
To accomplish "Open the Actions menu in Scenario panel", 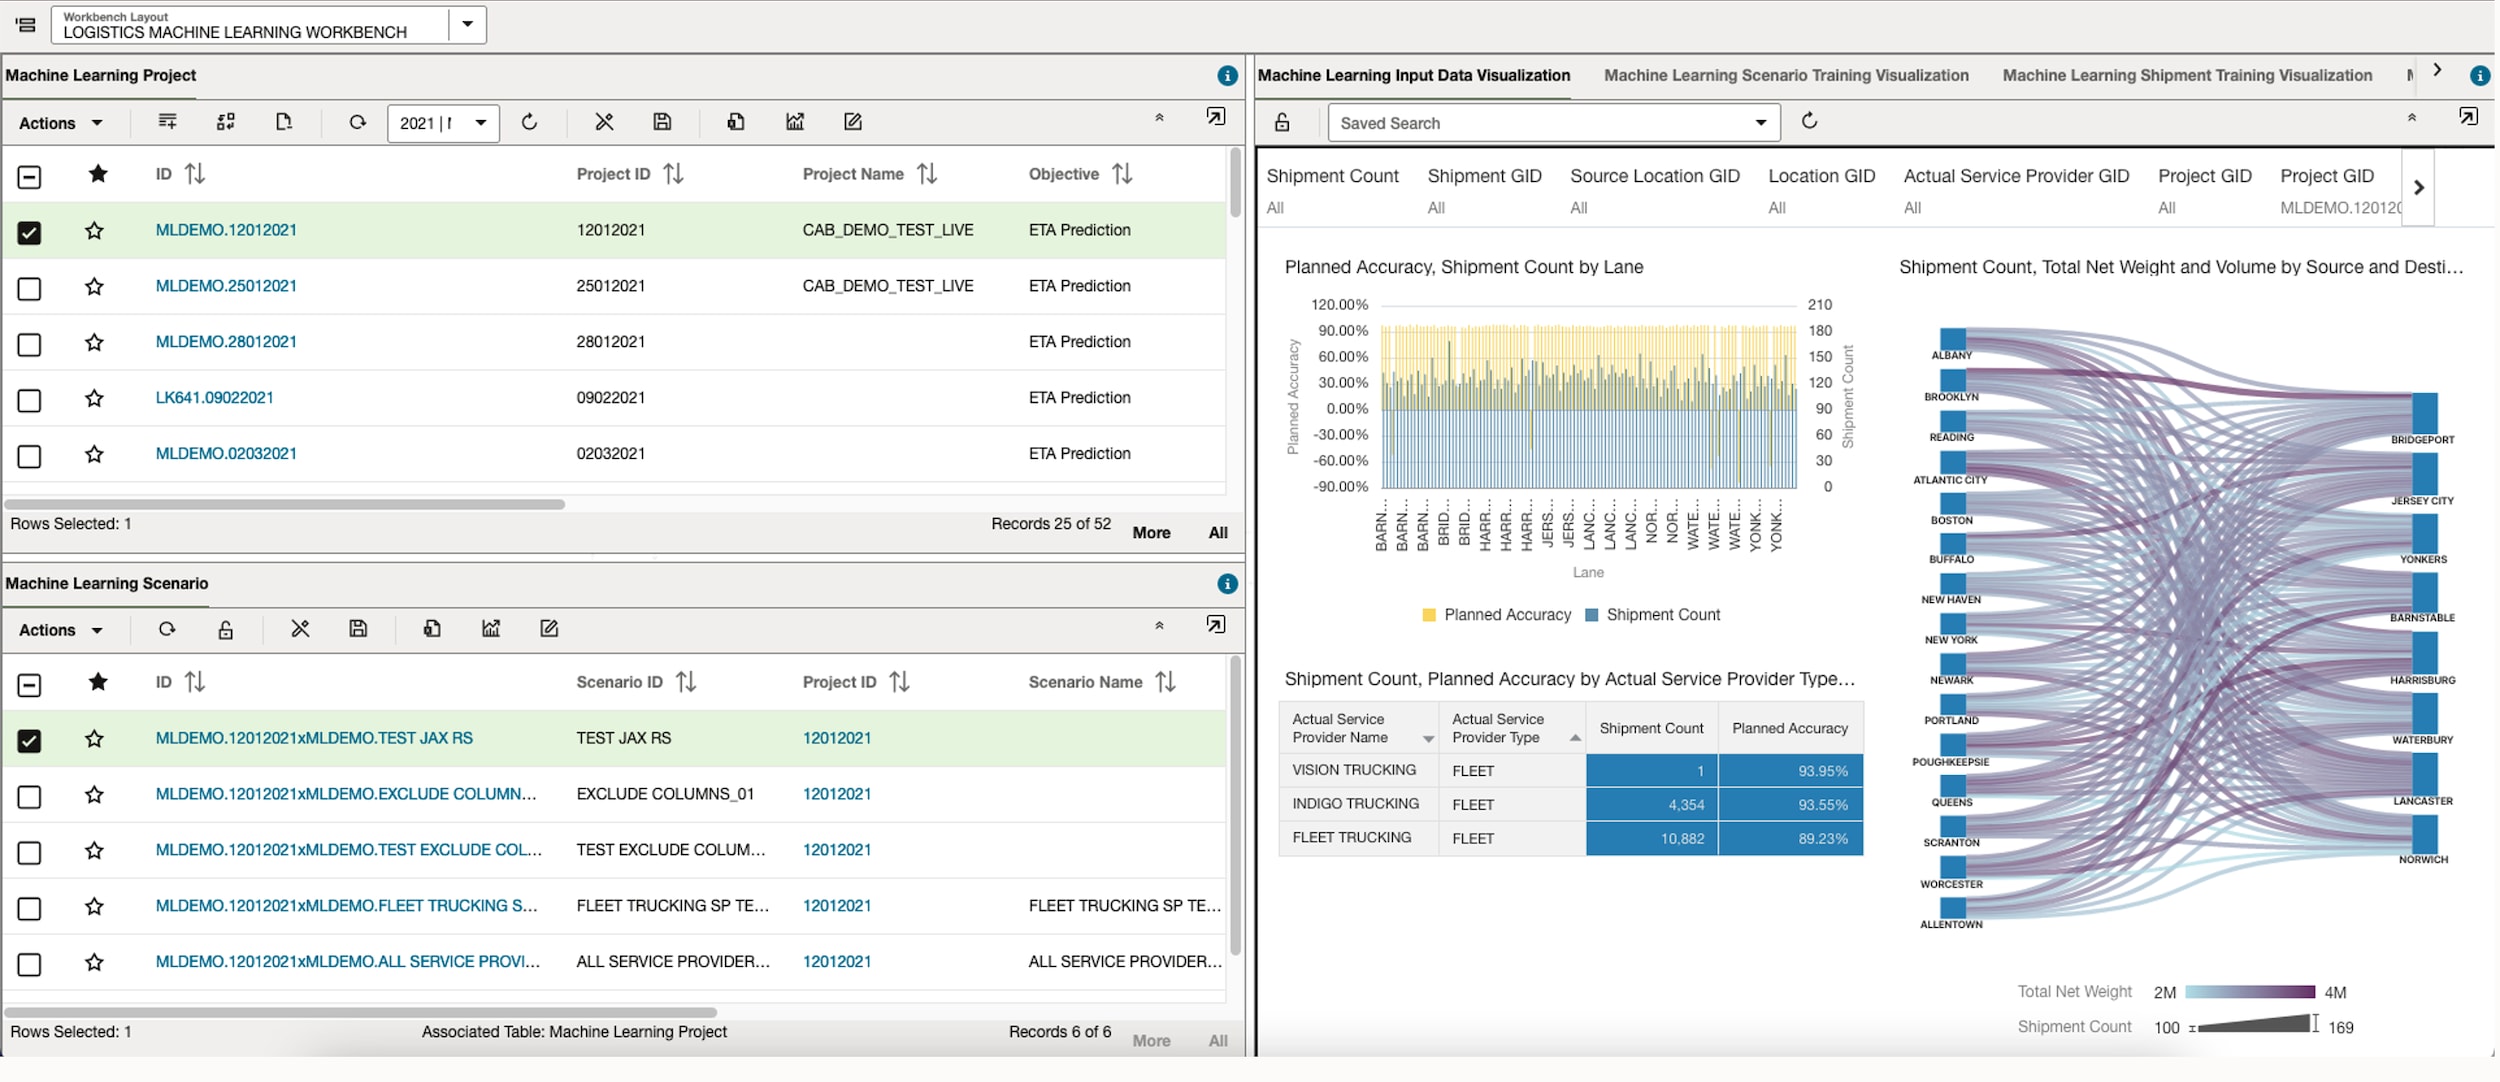I will (x=60, y=630).
